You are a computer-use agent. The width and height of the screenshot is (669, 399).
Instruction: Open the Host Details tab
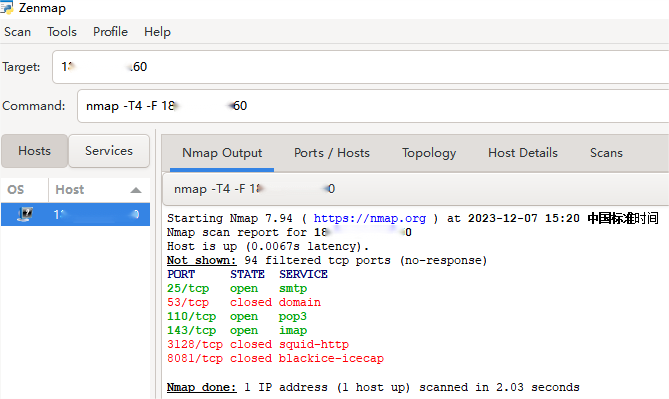pyautogui.click(x=523, y=153)
